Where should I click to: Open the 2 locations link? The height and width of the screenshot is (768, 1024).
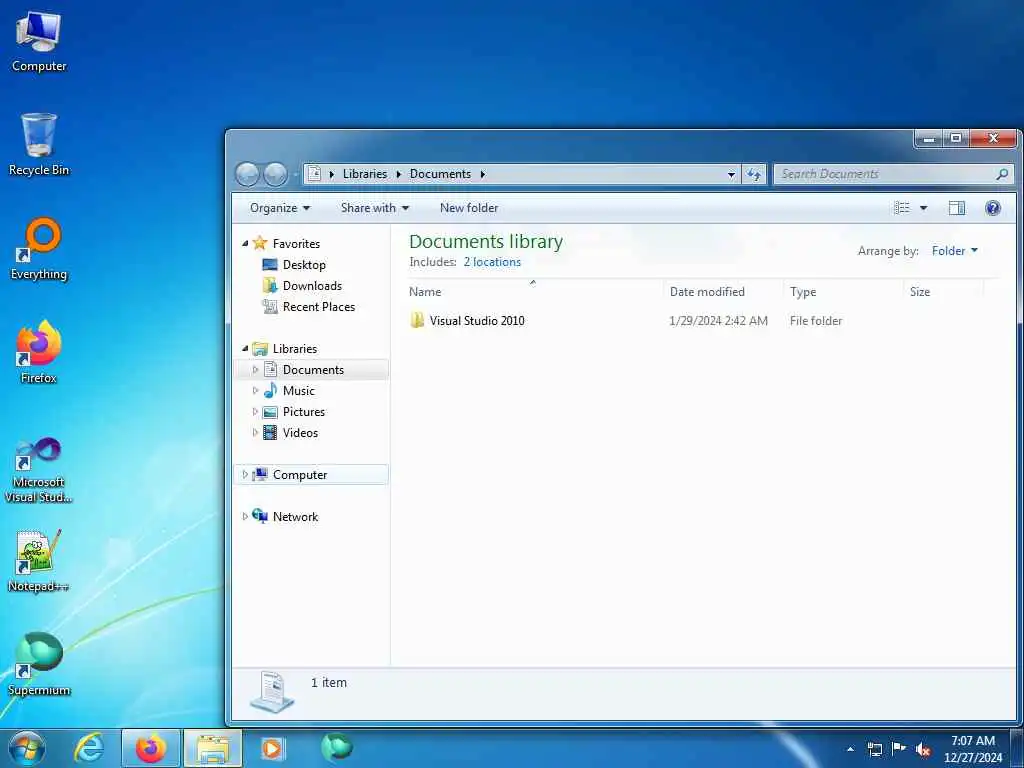click(492, 262)
